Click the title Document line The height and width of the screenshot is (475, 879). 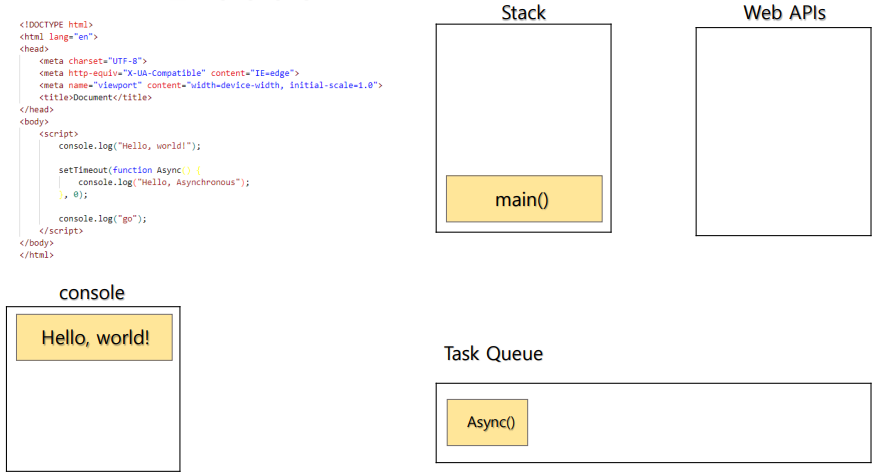coord(95,98)
